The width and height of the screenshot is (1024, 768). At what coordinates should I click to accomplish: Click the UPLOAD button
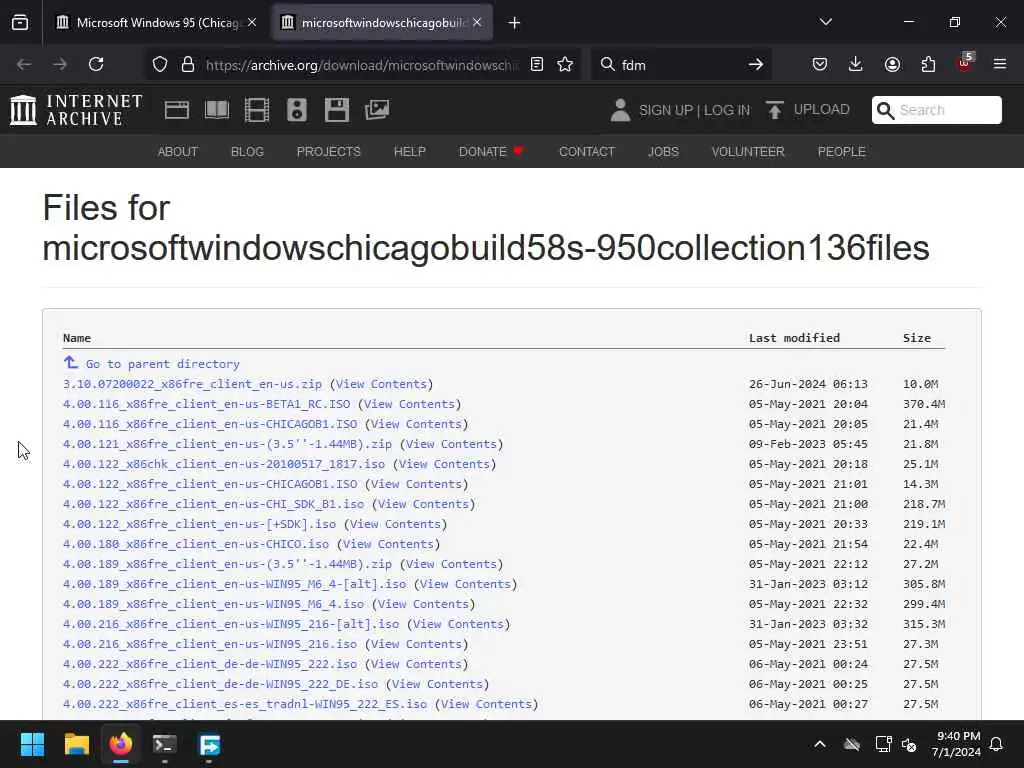(808, 110)
